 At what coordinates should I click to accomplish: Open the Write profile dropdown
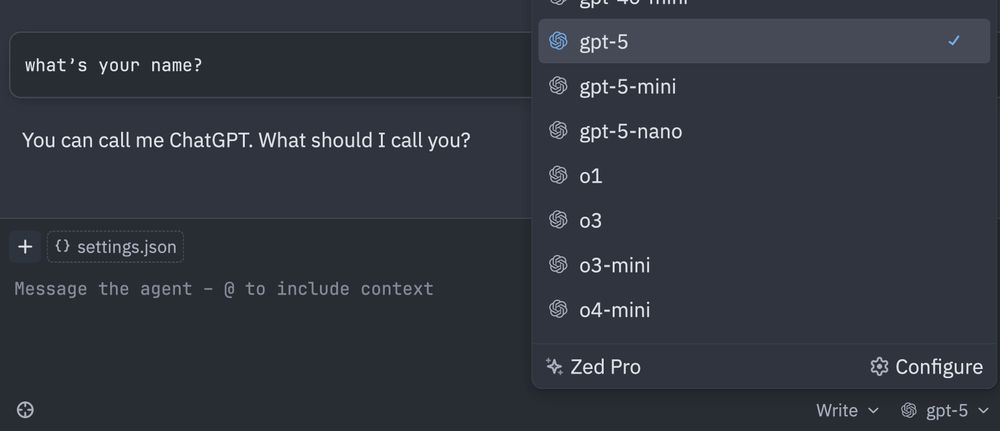pos(847,411)
